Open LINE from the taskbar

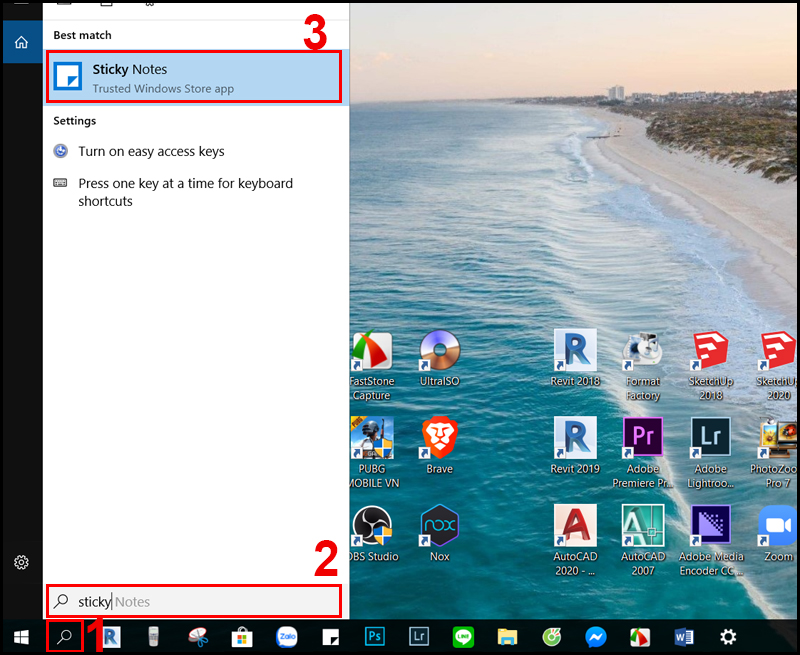pos(463,637)
